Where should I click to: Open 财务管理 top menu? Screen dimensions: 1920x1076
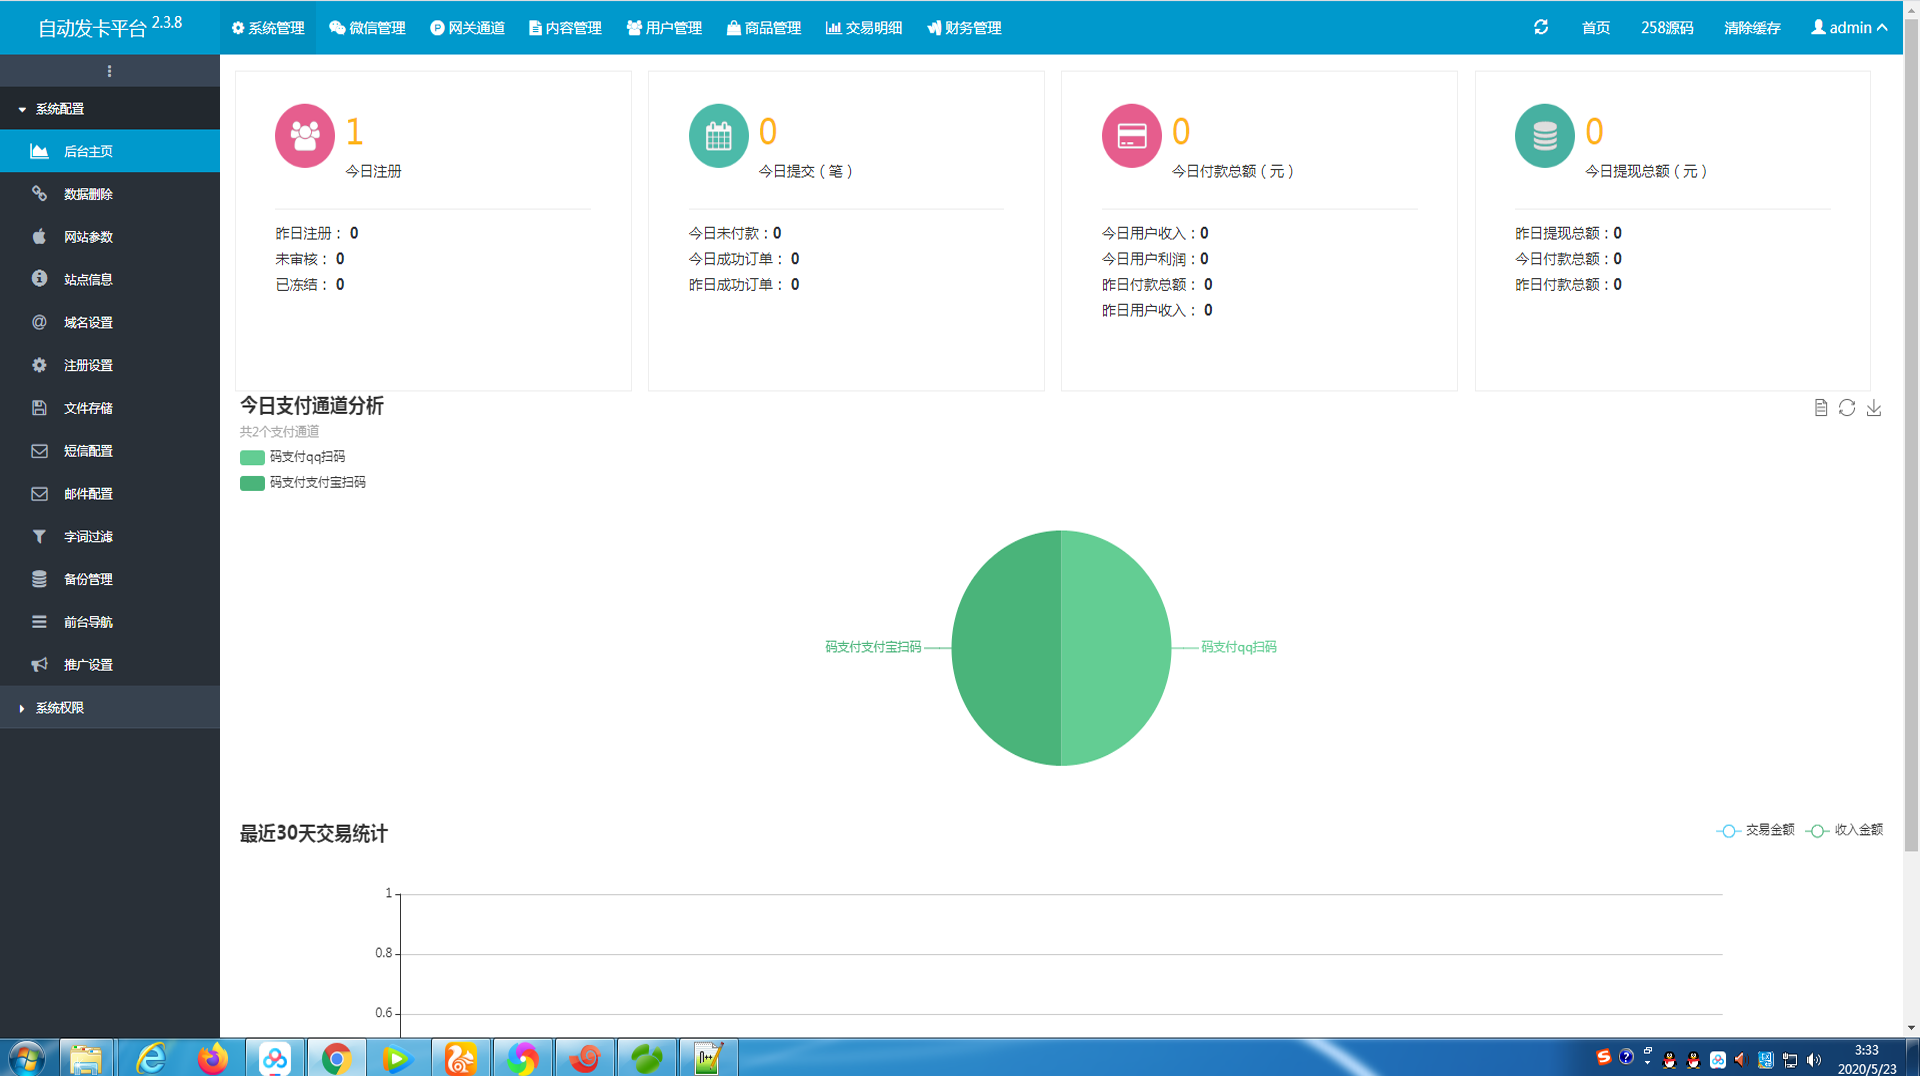(x=964, y=28)
